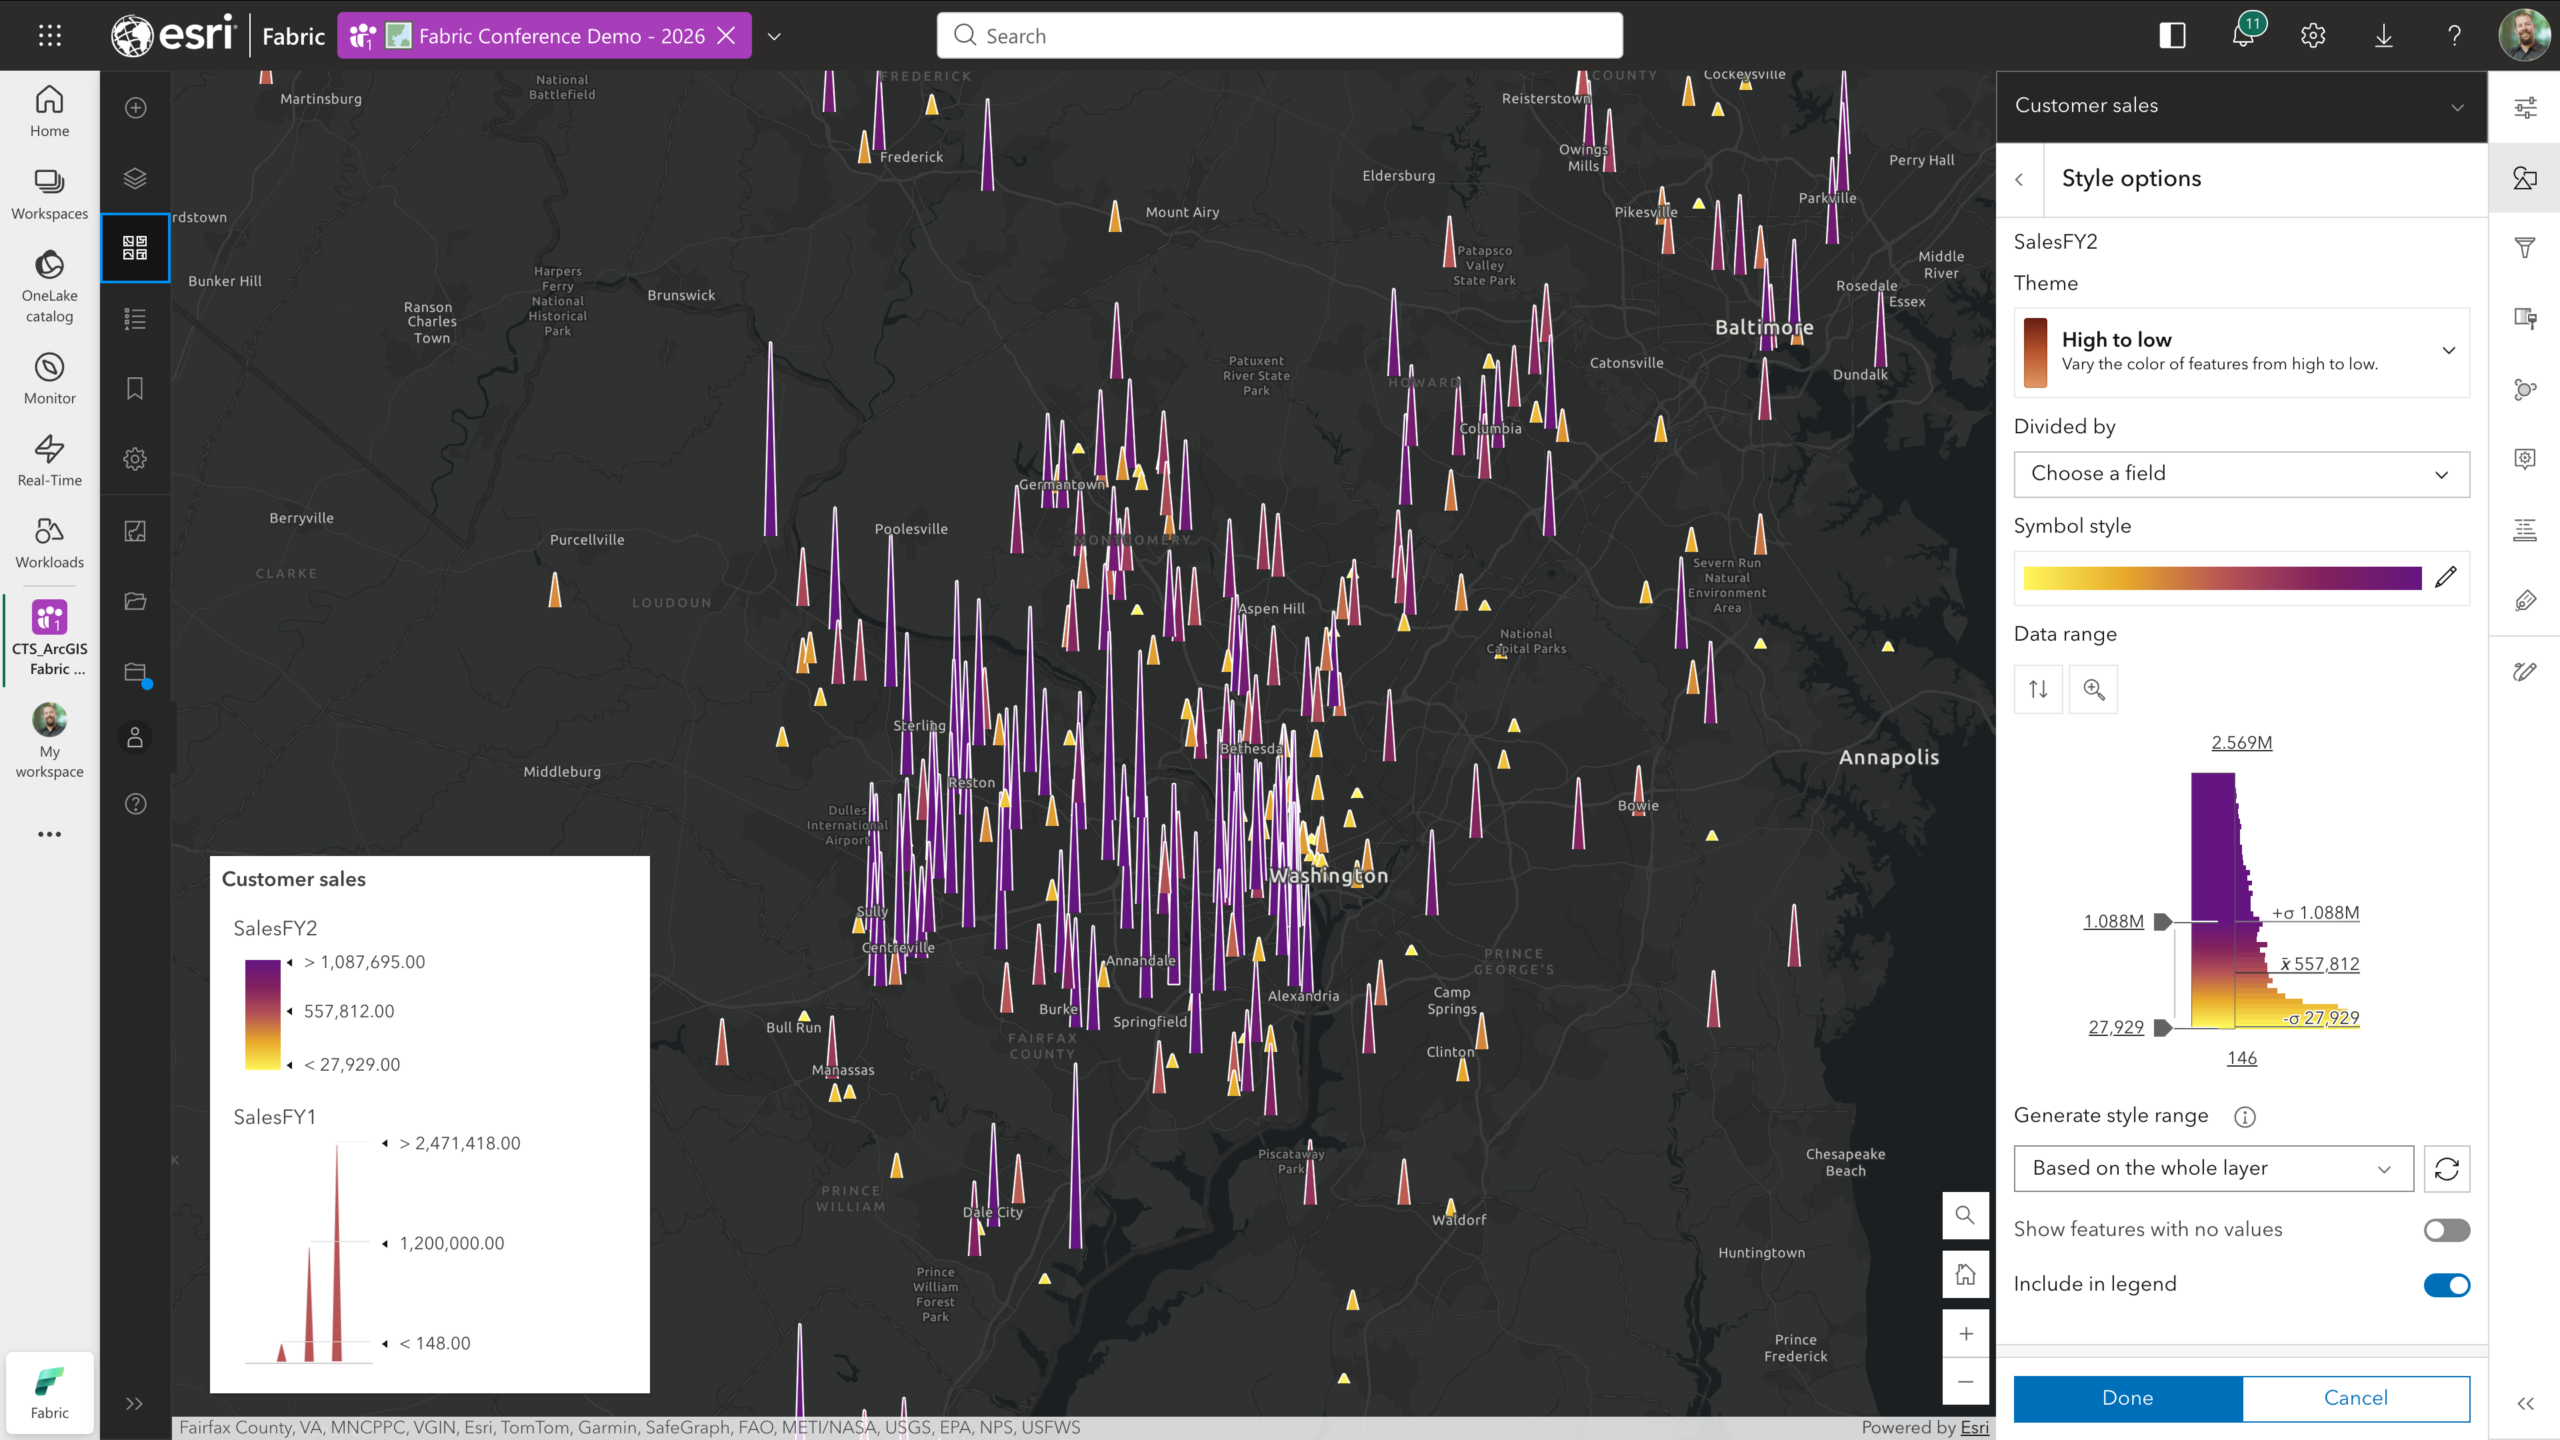2560x1440 pixels.
Task: Click the notifications bell showing 11 alerts
Action: click(x=2244, y=35)
